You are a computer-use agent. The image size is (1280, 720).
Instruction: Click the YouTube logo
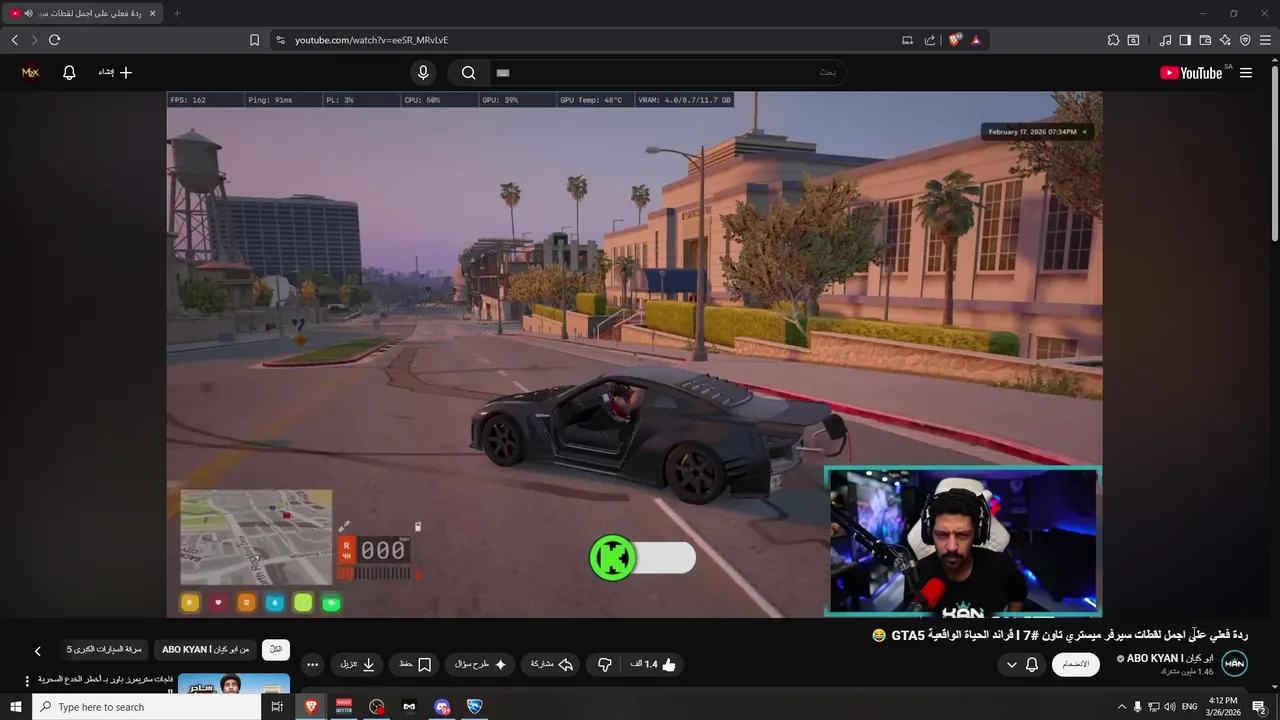point(1191,73)
